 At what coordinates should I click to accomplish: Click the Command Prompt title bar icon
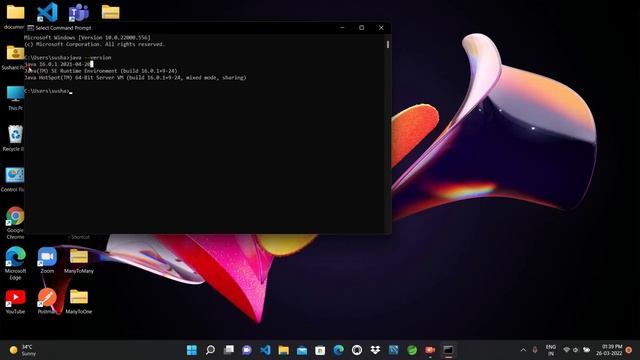click(x=30, y=28)
